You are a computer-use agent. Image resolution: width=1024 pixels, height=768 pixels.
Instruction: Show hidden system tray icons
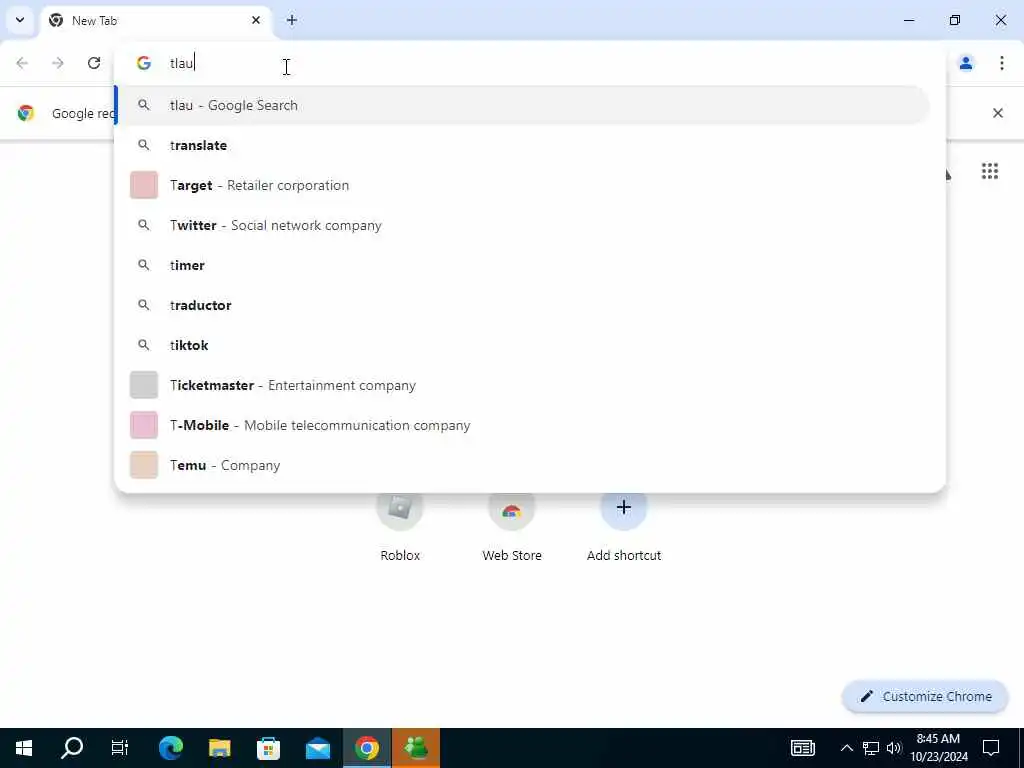coord(846,748)
